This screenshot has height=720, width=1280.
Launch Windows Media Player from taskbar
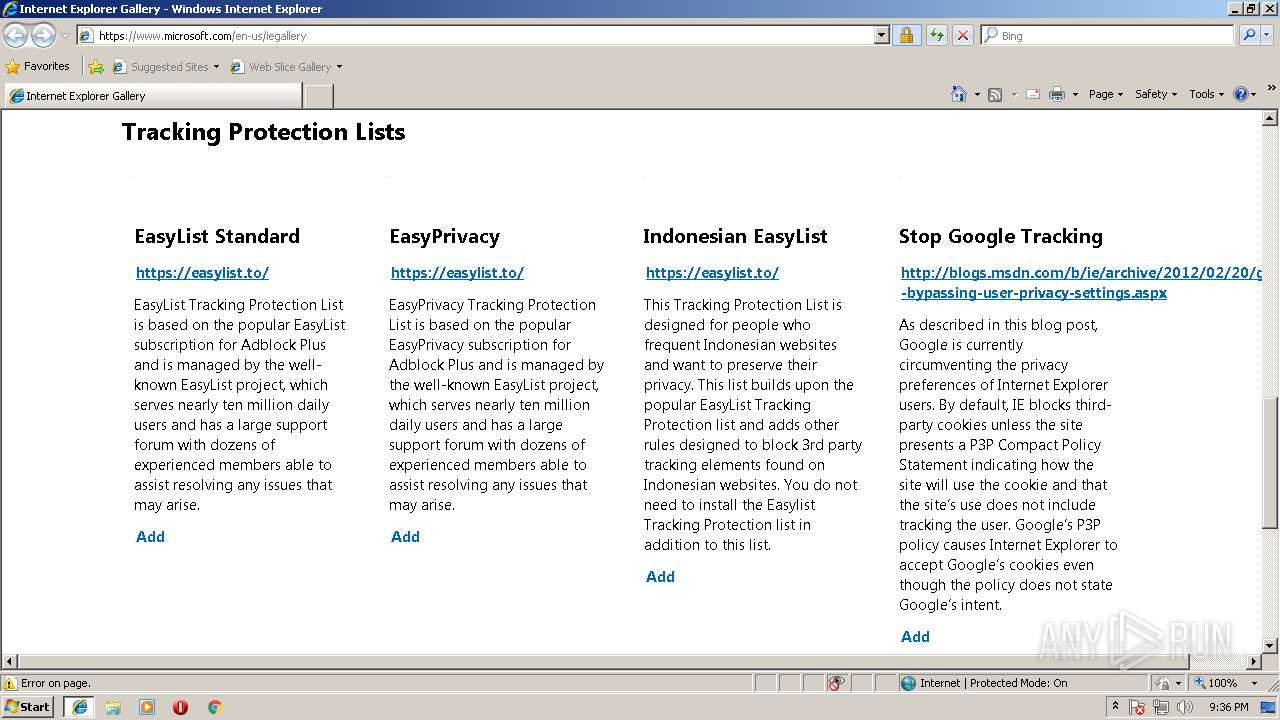(x=147, y=707)
